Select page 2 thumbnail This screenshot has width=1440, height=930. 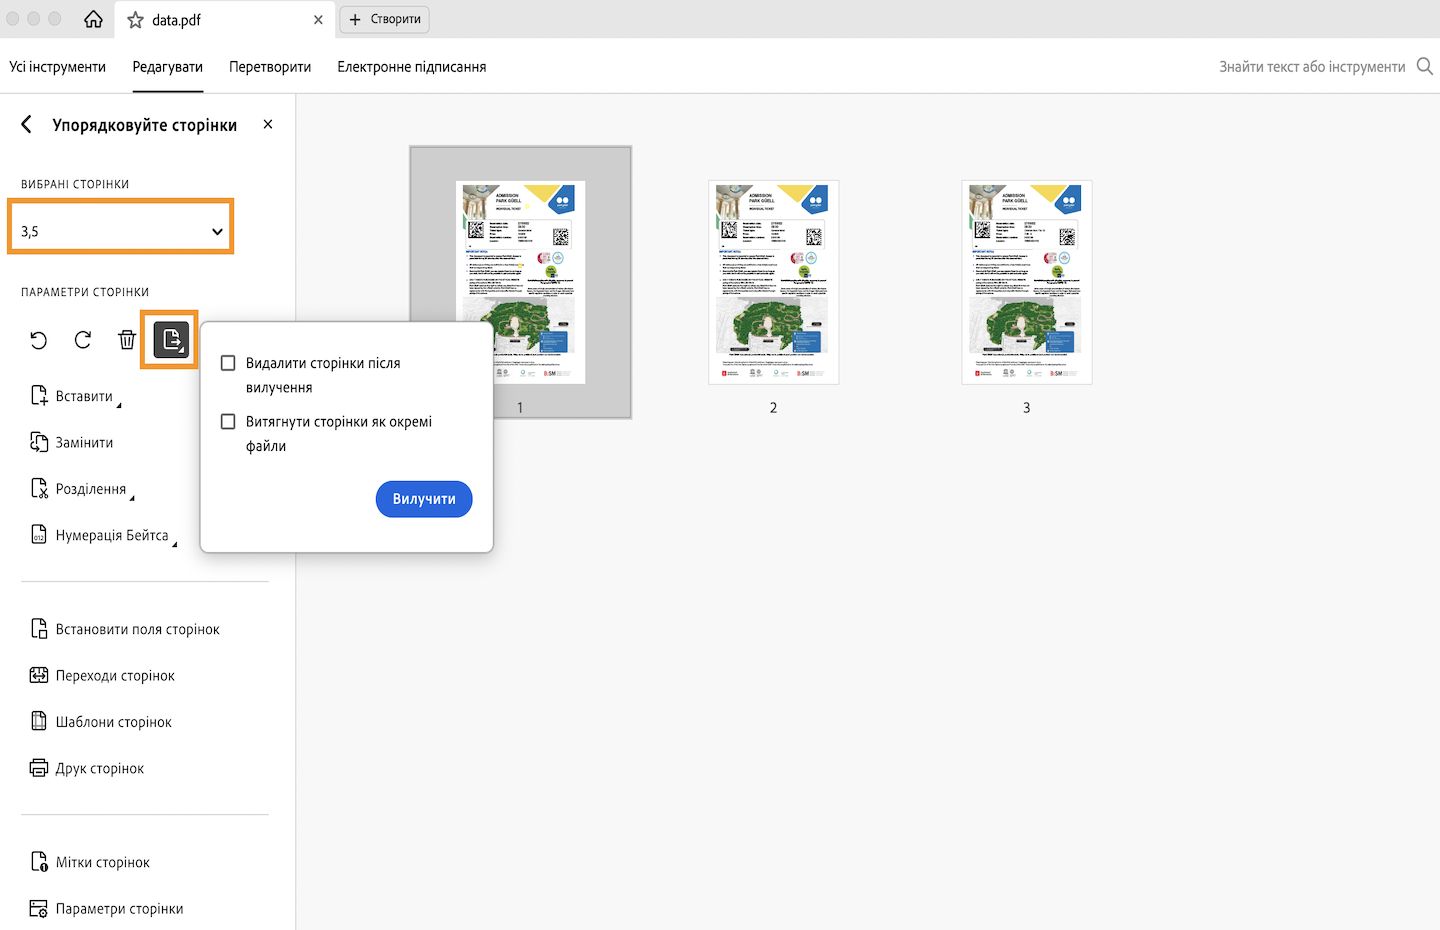(772, 283)
